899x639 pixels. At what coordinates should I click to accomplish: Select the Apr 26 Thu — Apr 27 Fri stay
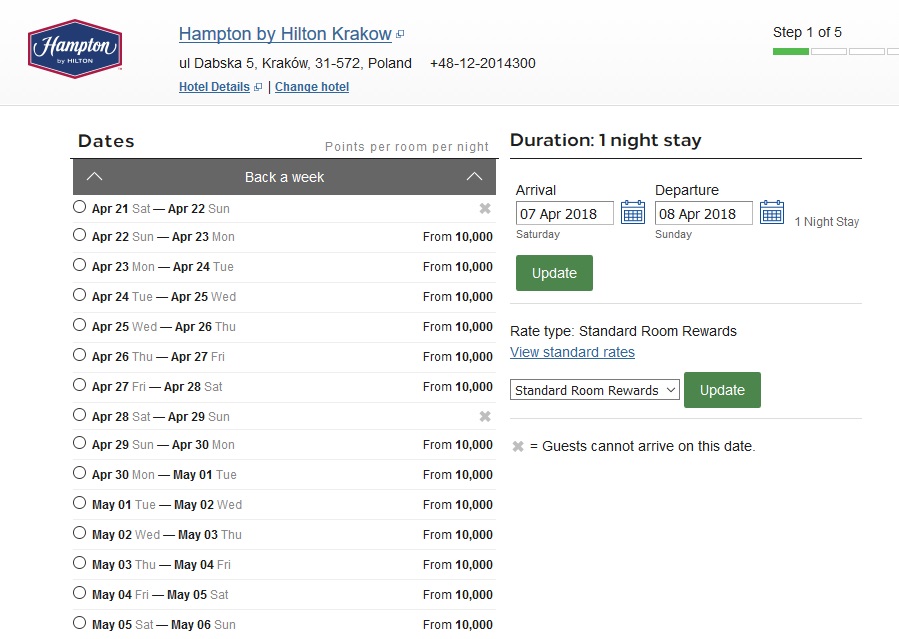point(80,355)
